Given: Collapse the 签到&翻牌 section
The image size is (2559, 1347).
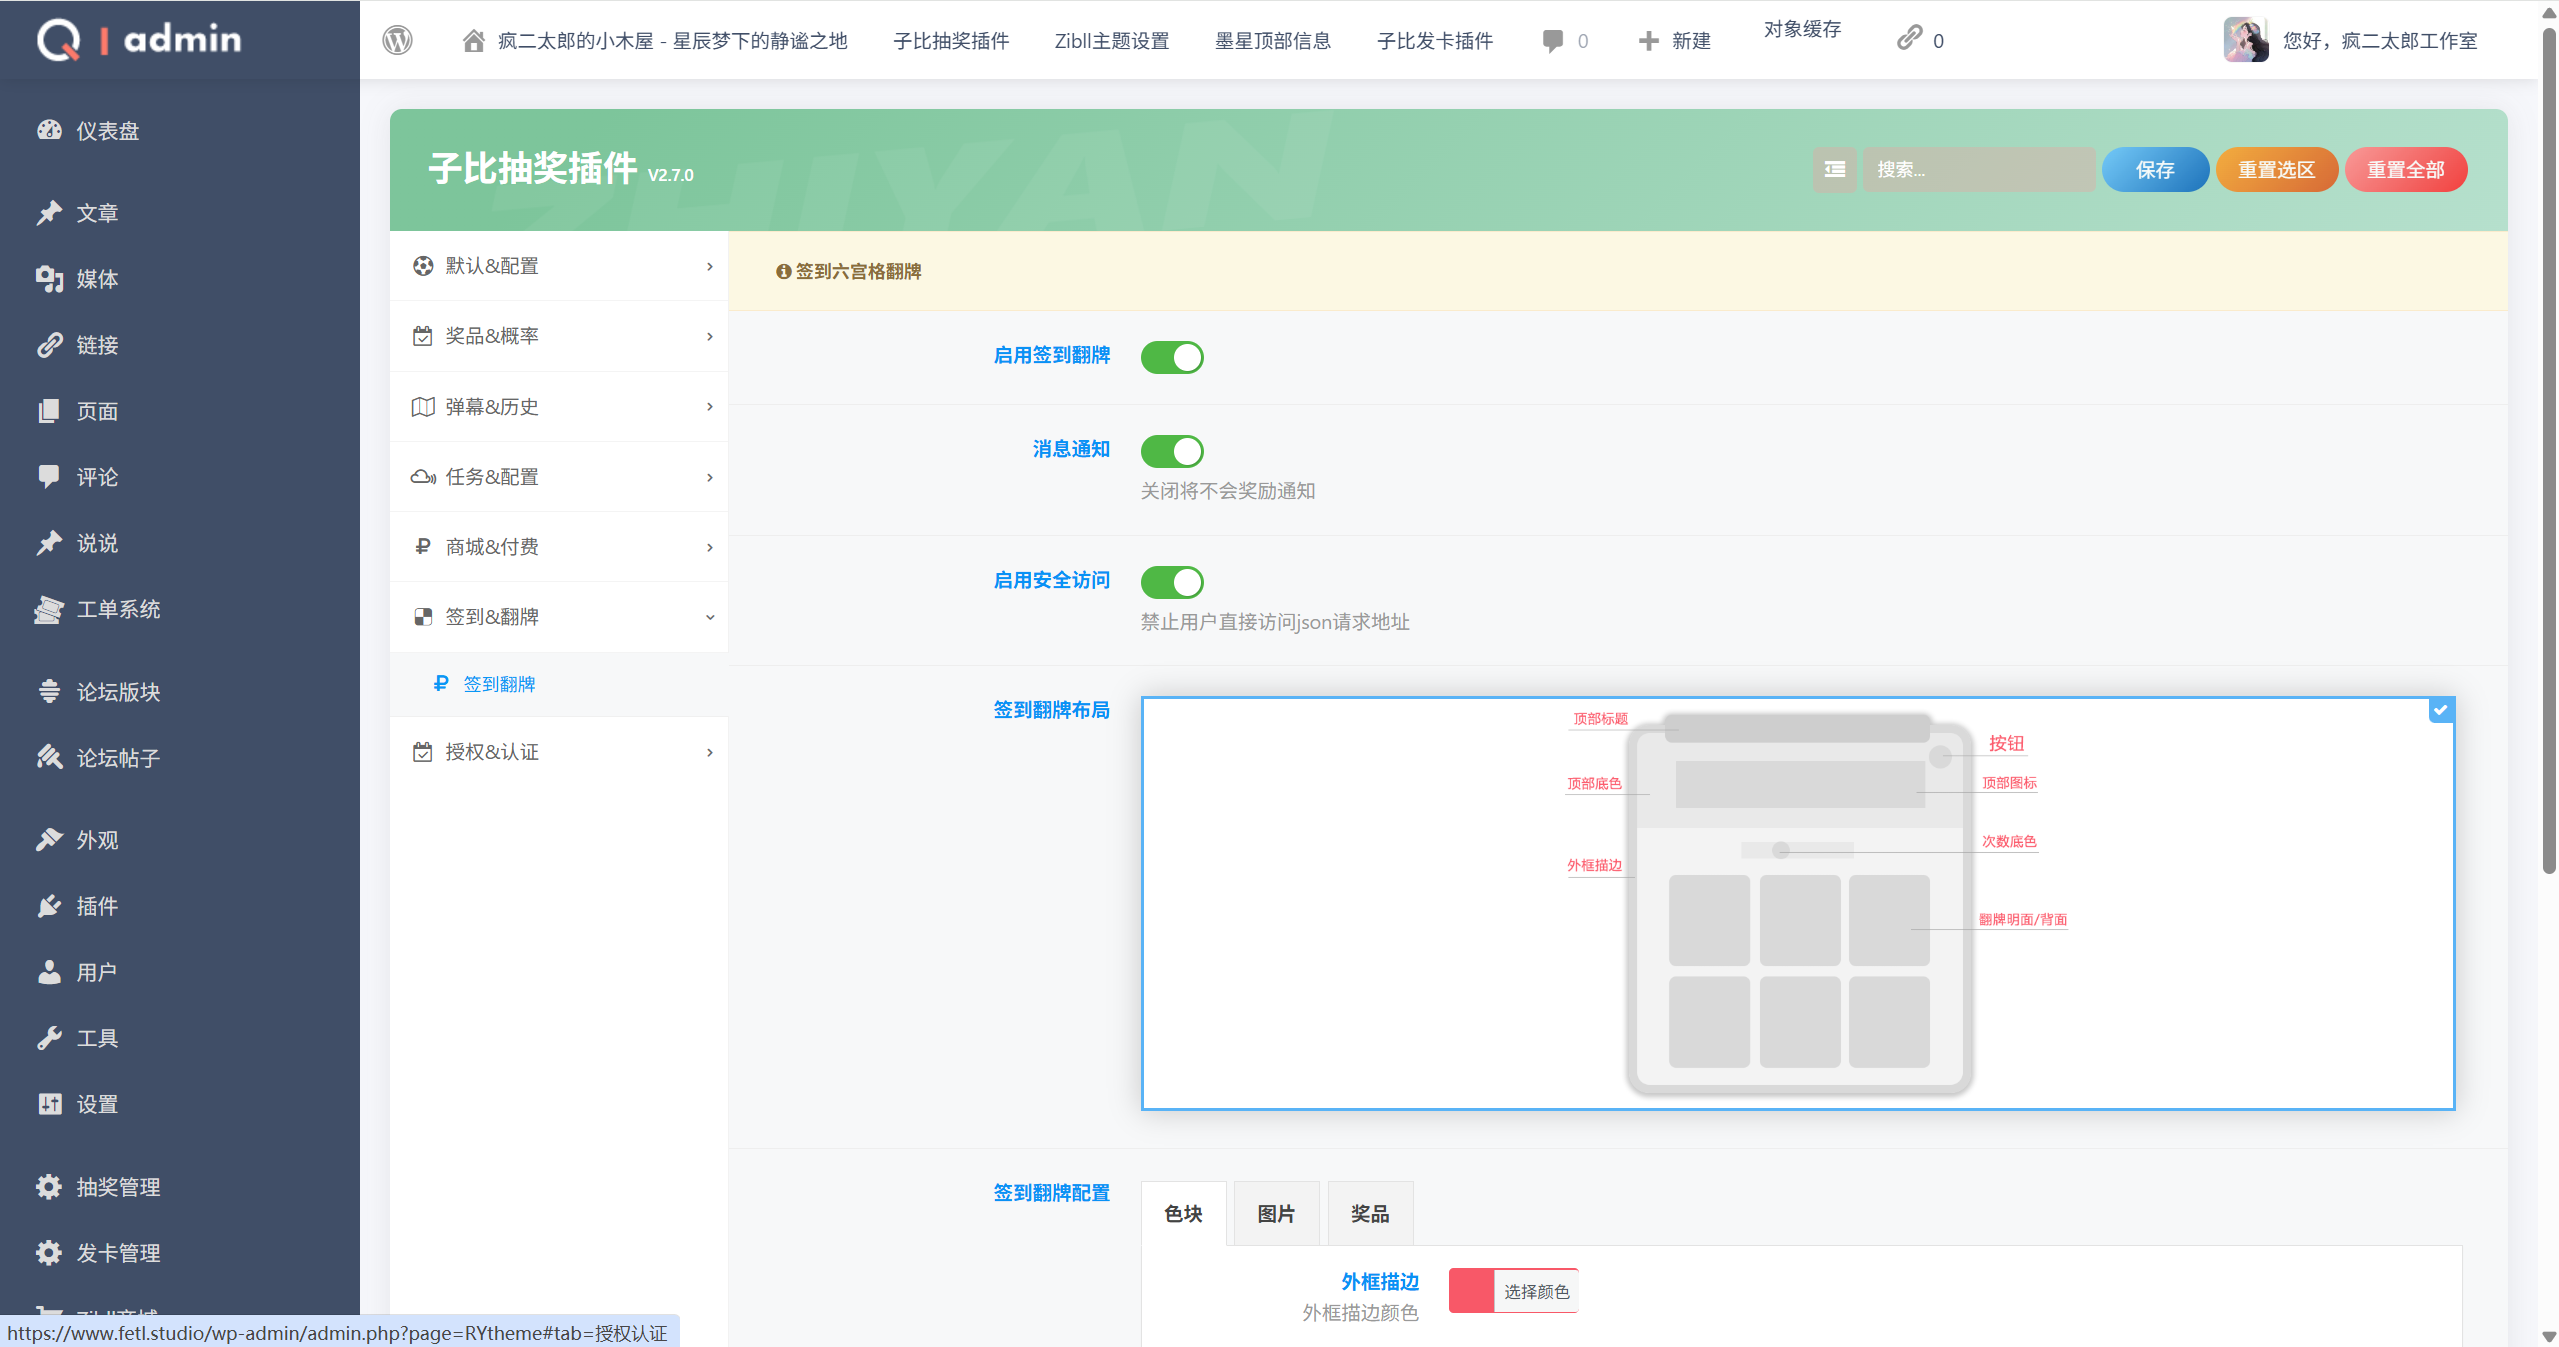Looking at the screenshot, I should (x=558, y=617).
